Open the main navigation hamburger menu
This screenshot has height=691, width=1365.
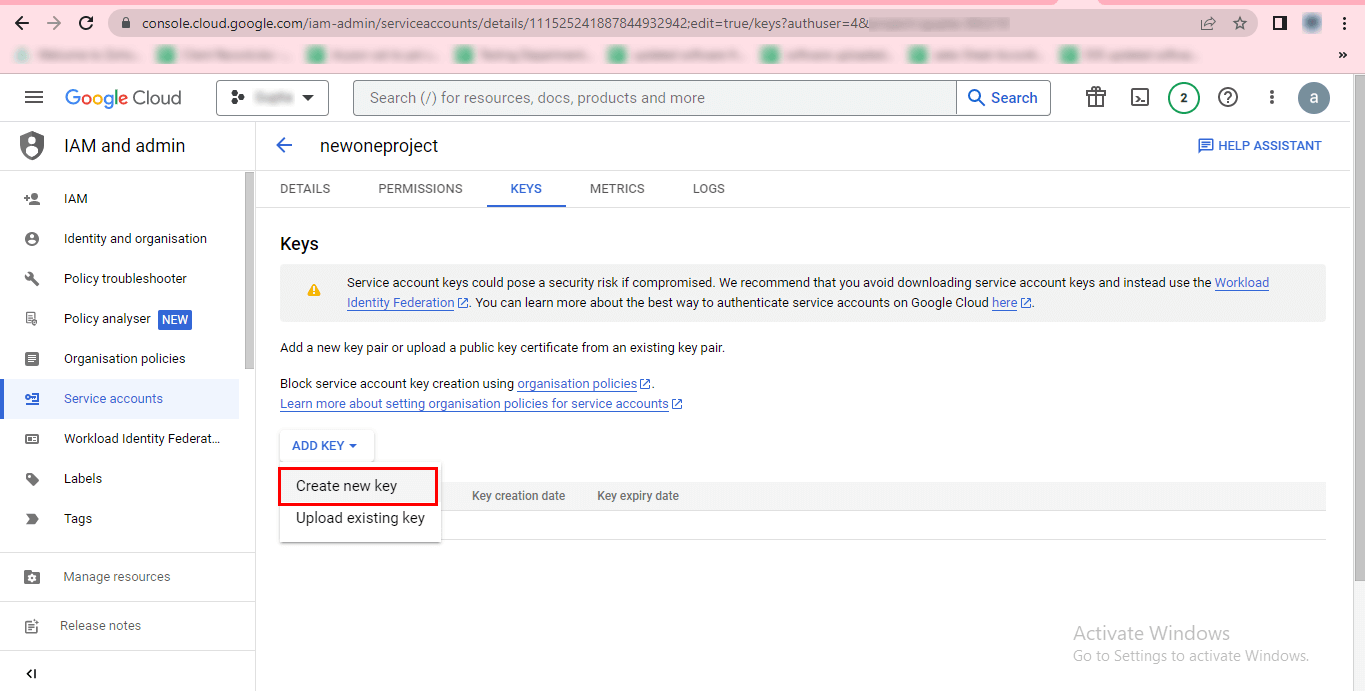(x=34, y=97)
